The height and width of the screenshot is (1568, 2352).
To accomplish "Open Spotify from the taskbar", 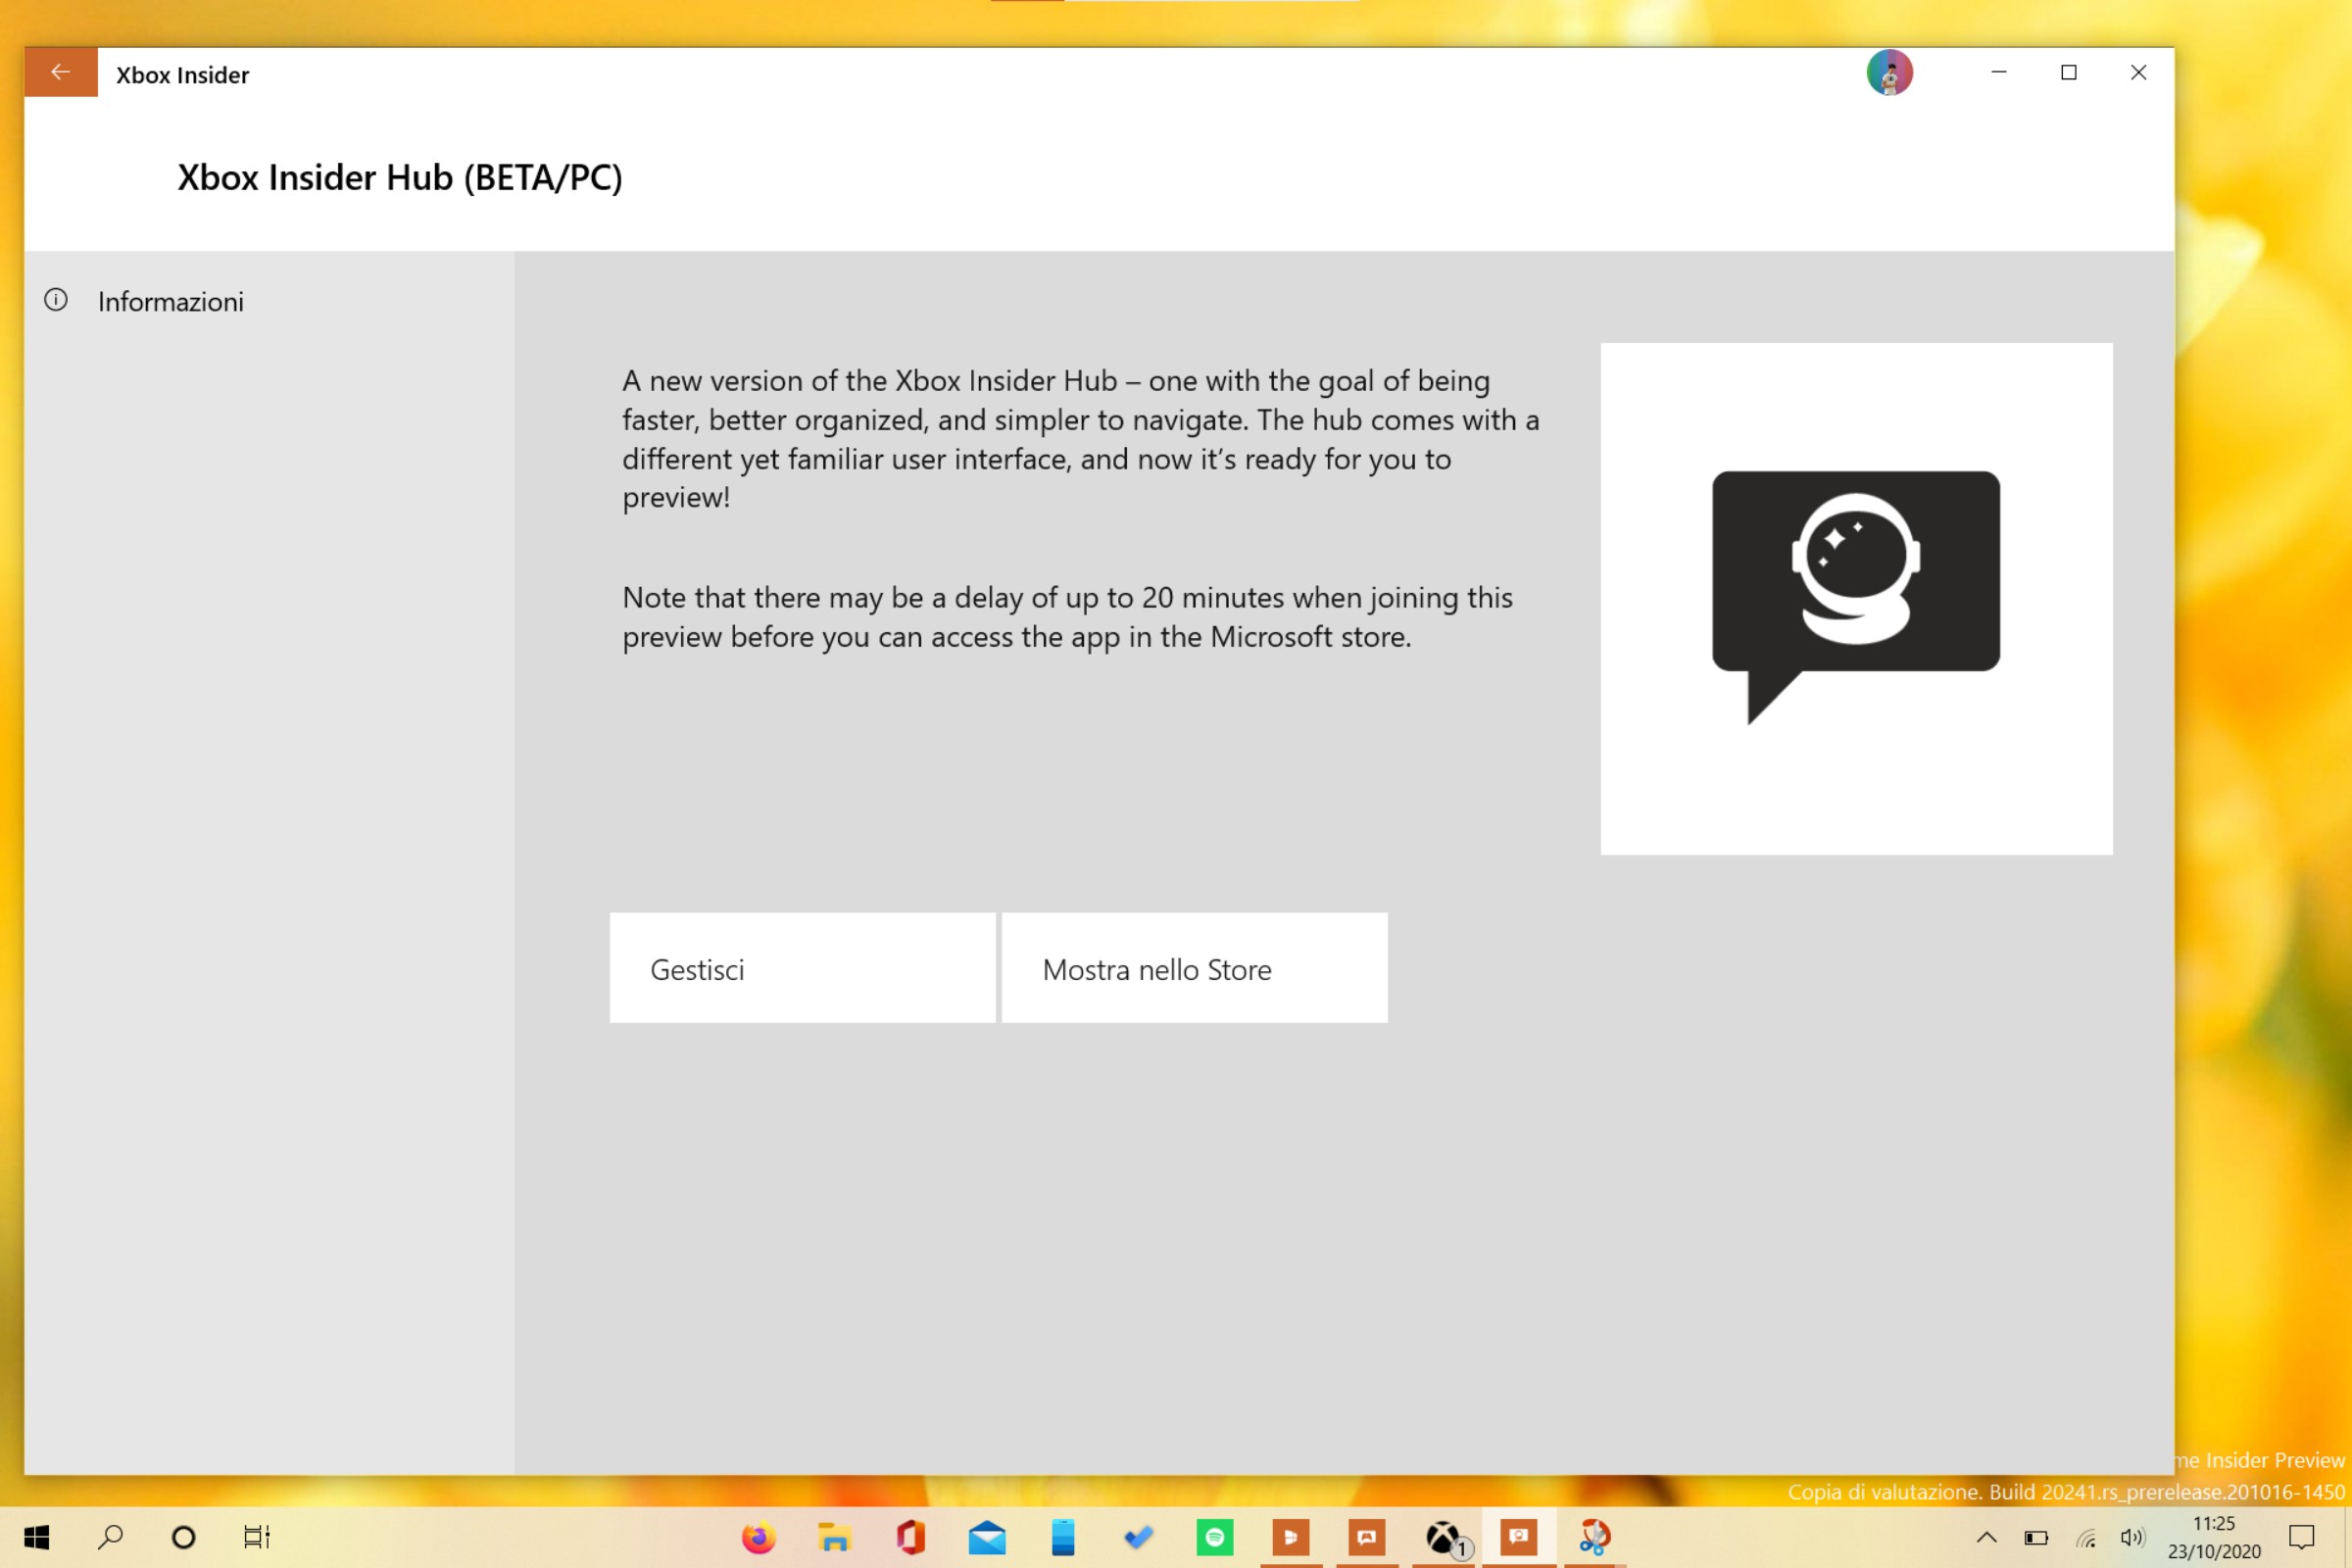I will tap(1215, 1537).
